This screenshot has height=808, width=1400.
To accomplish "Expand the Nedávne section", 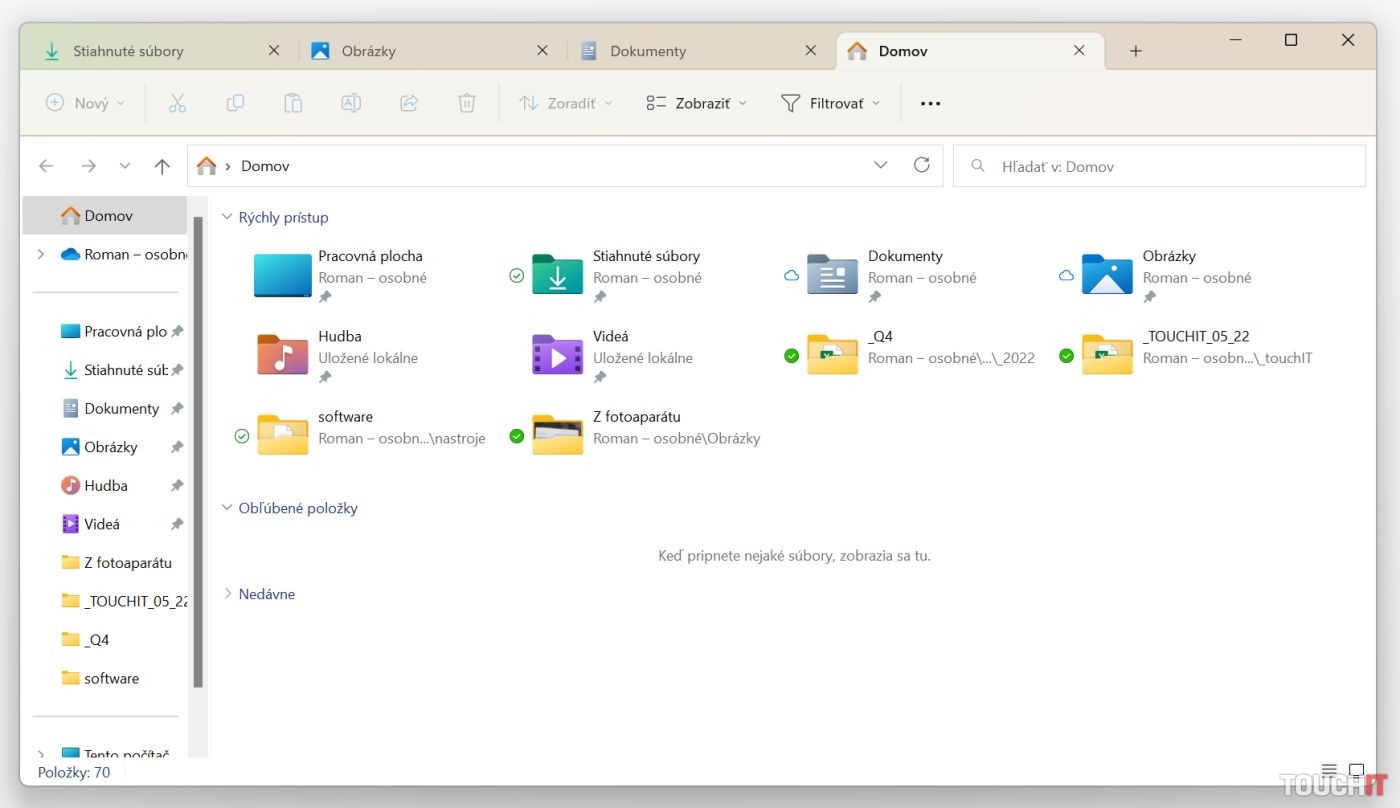I will click(x=227, y=594).
